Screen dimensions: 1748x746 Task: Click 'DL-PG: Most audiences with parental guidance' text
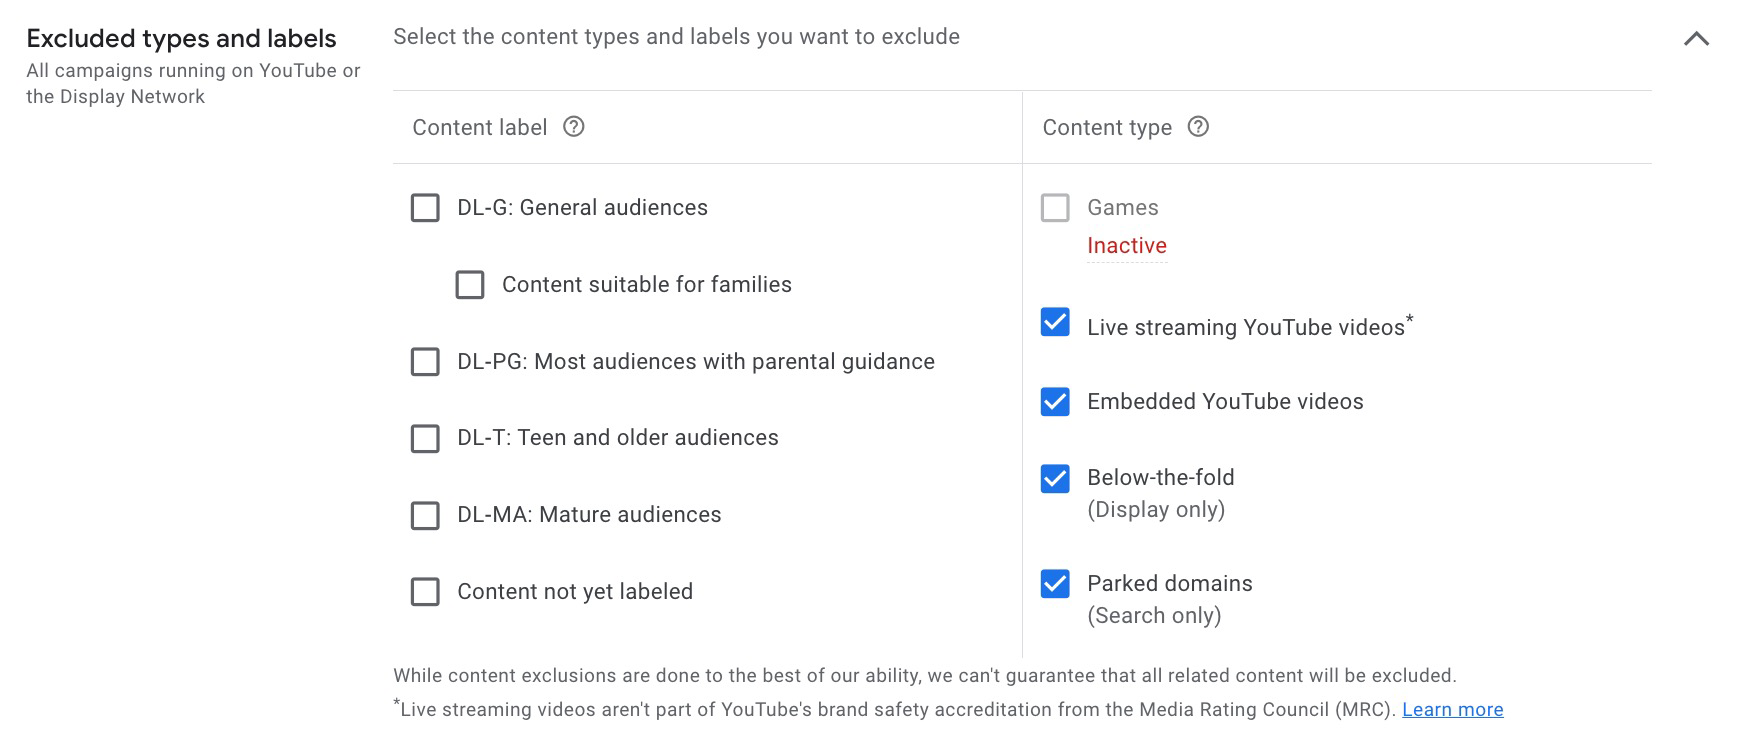pyautogui.click(x=696, y=362)
